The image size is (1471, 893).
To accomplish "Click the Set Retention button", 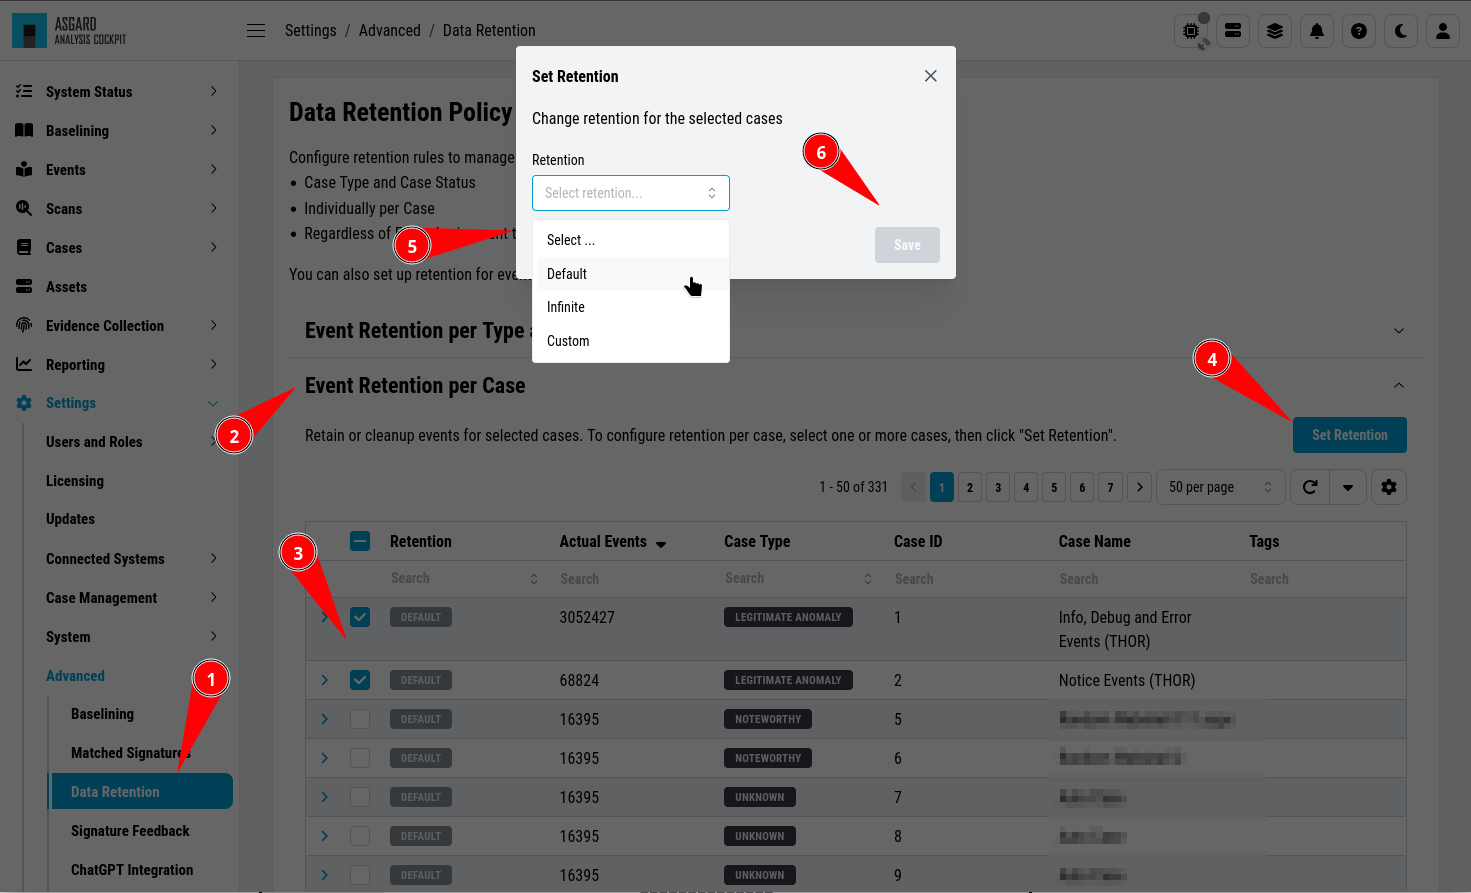I will coord(1350,435).
